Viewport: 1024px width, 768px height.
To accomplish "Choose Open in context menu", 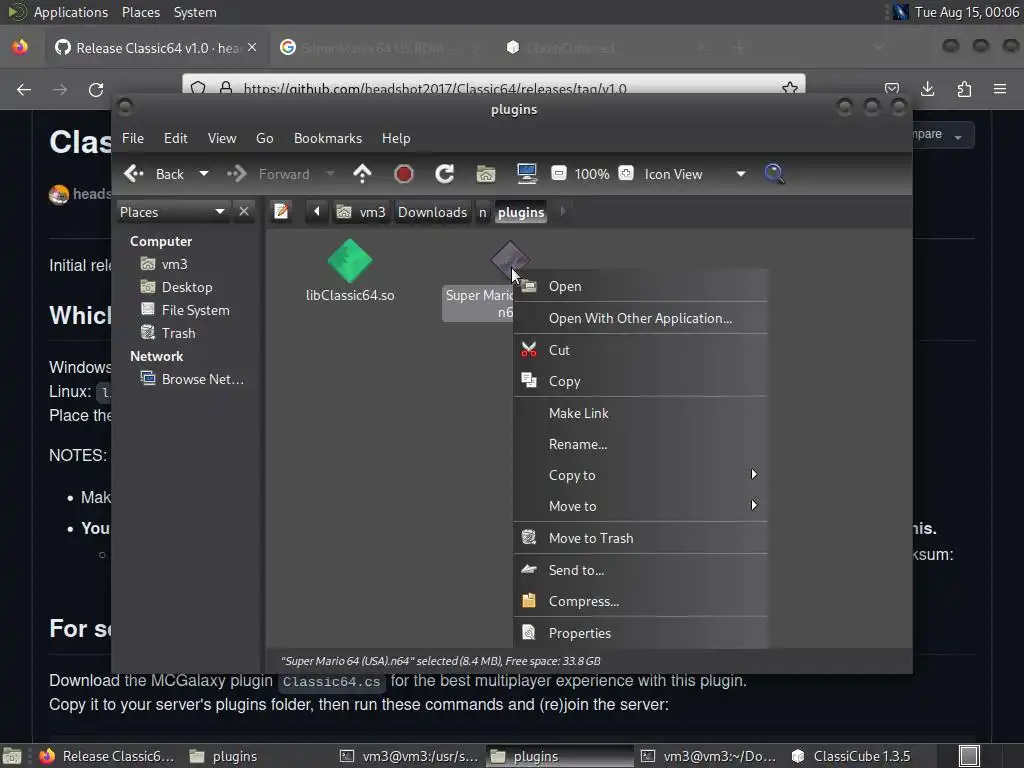I will [x=641, y=286].
